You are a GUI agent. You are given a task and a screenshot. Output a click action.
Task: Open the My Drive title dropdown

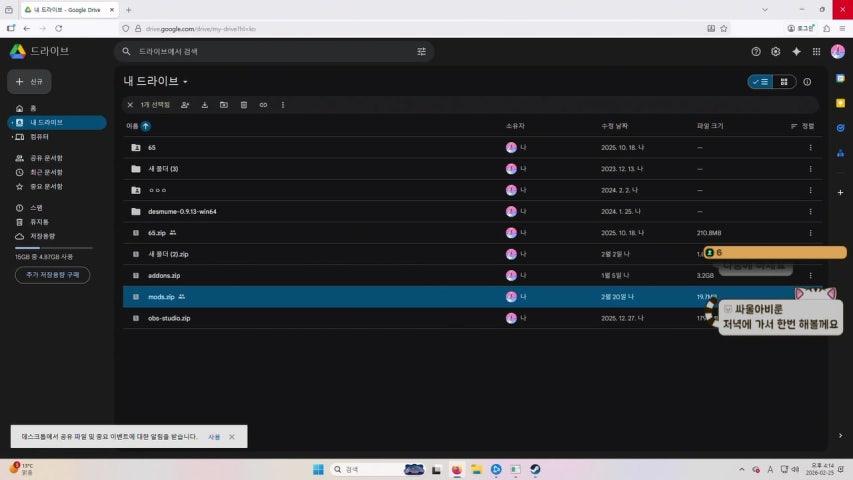coord(156,81)
